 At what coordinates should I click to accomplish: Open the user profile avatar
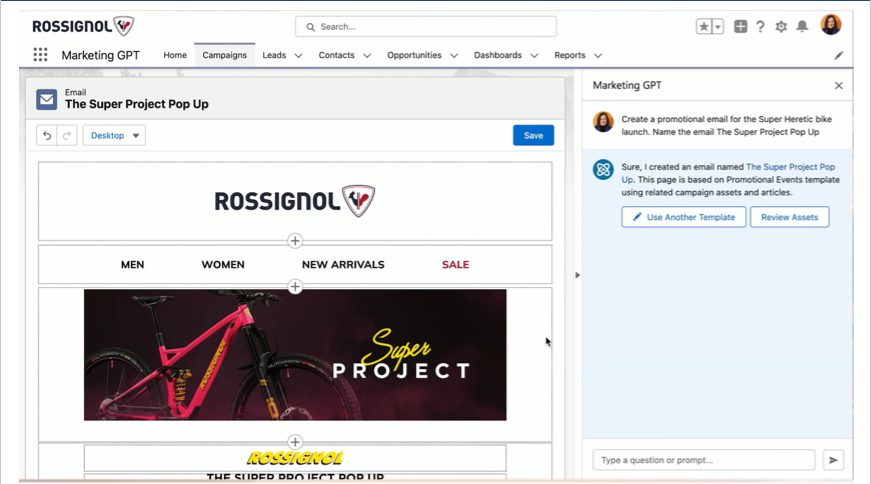pos(831,24)
